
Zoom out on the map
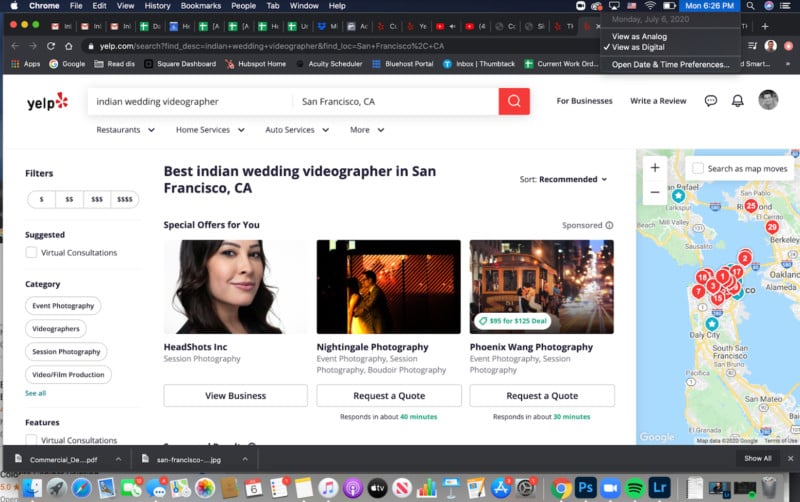pyautogui.click(x=655, y=192)
